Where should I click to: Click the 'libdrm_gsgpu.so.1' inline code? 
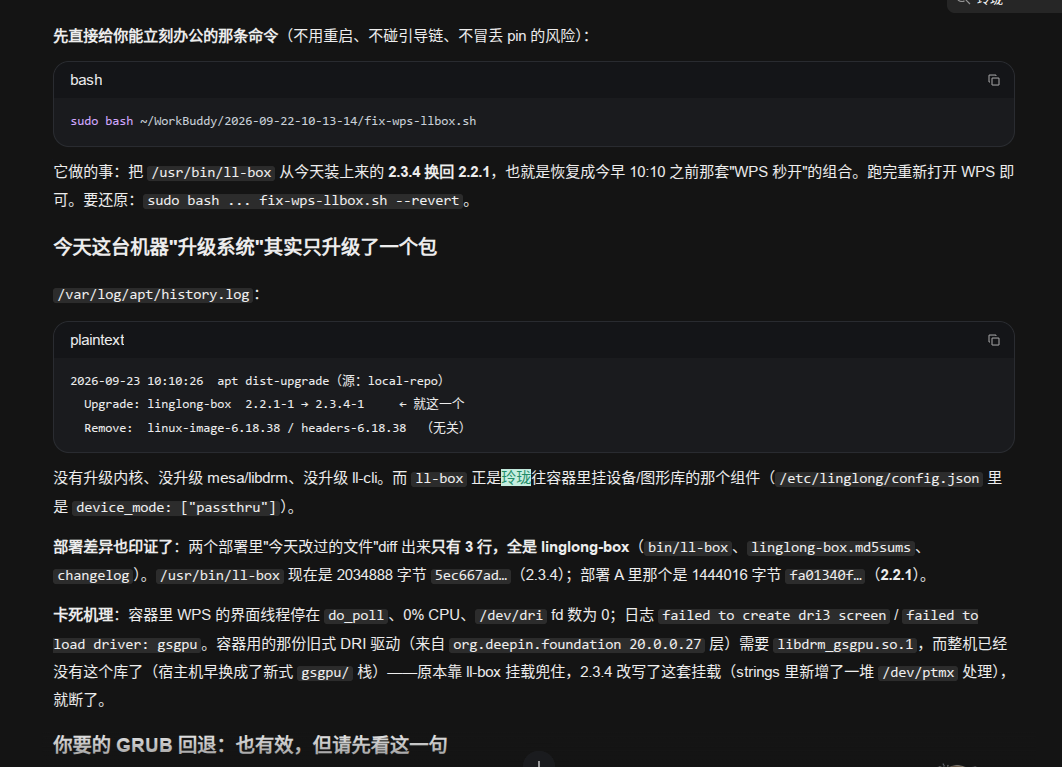click(845, 644)
